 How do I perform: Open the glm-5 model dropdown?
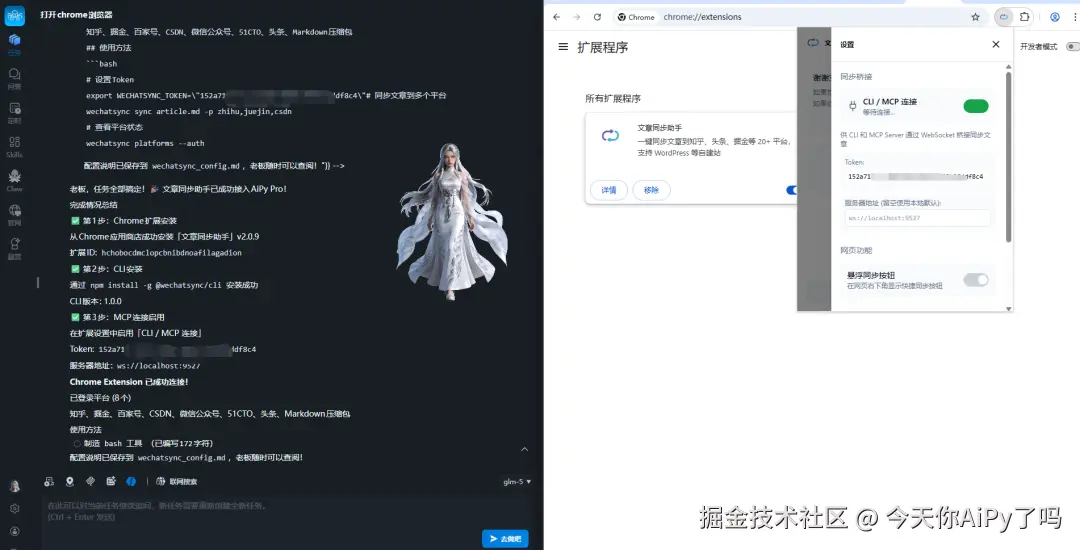click(x=517, y=482)
